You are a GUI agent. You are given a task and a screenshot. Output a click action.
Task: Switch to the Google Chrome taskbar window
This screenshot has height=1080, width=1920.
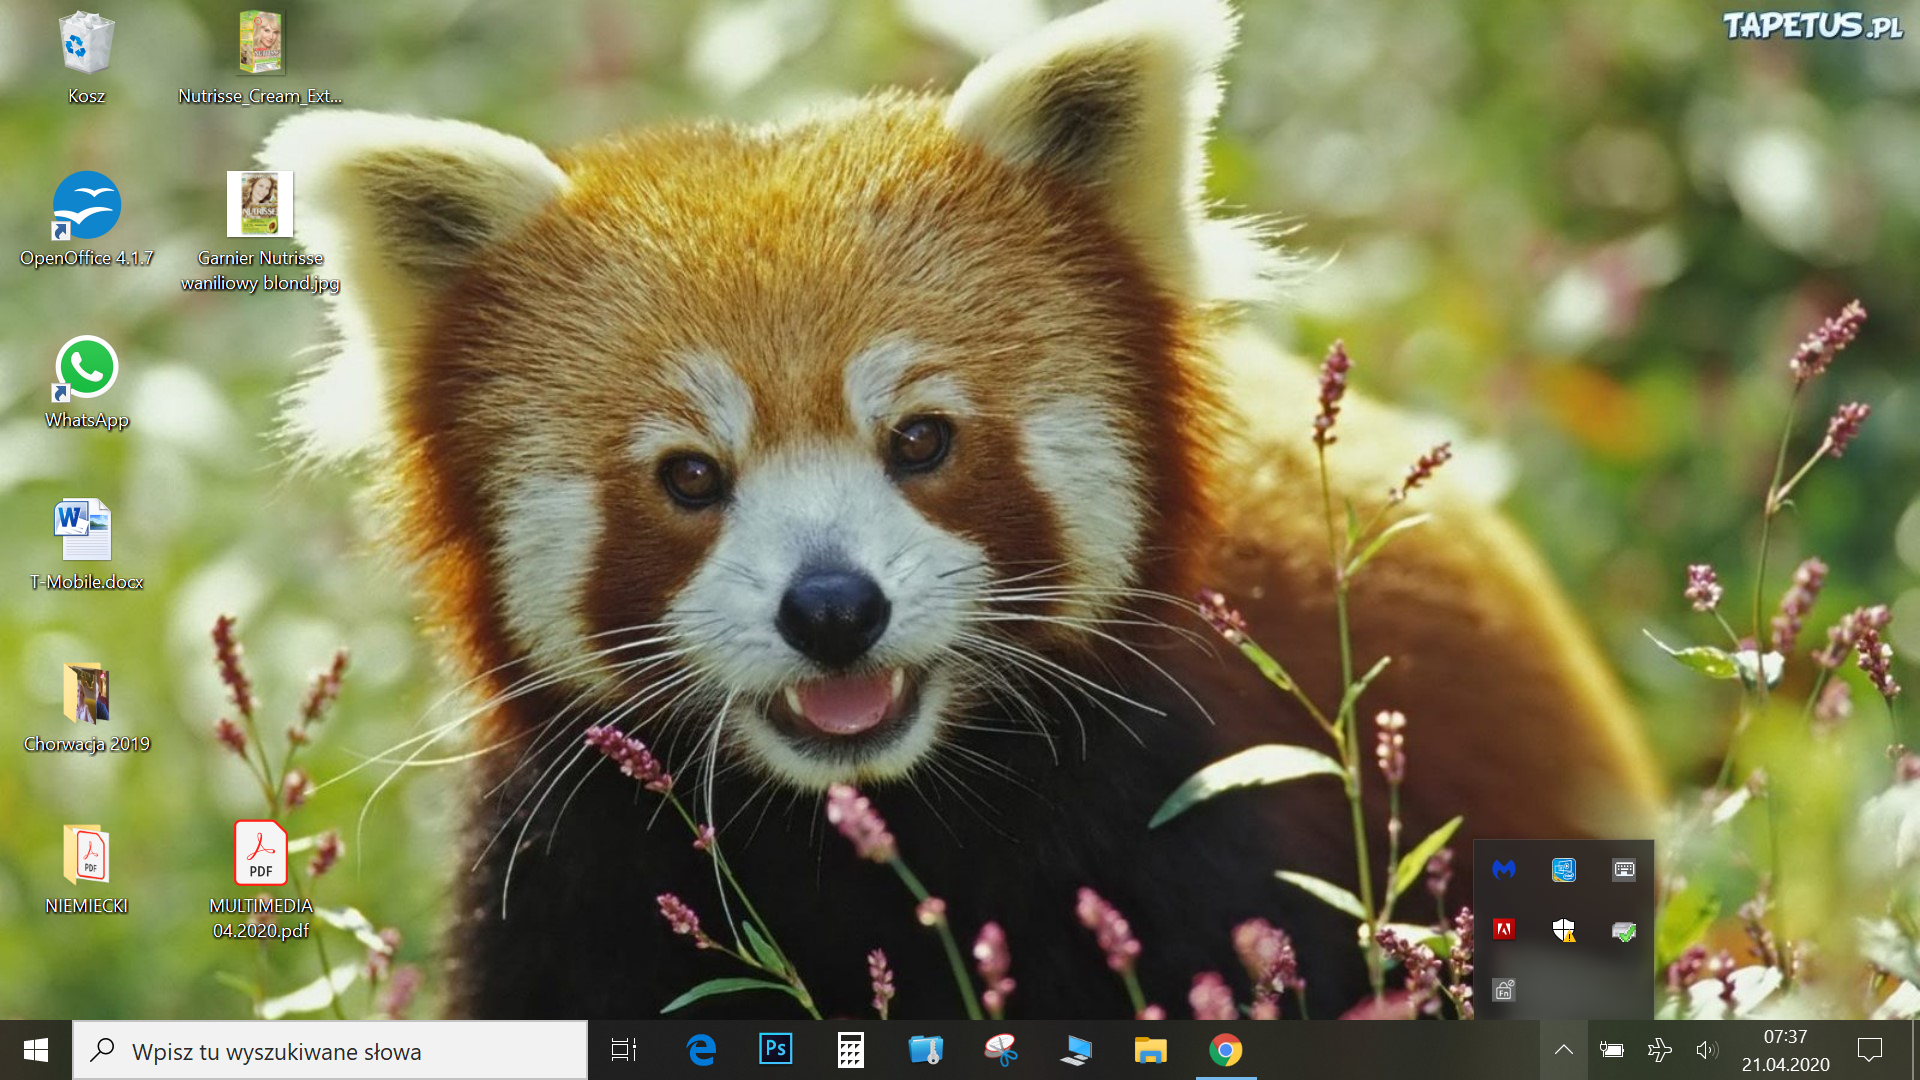[1226, 1050]
